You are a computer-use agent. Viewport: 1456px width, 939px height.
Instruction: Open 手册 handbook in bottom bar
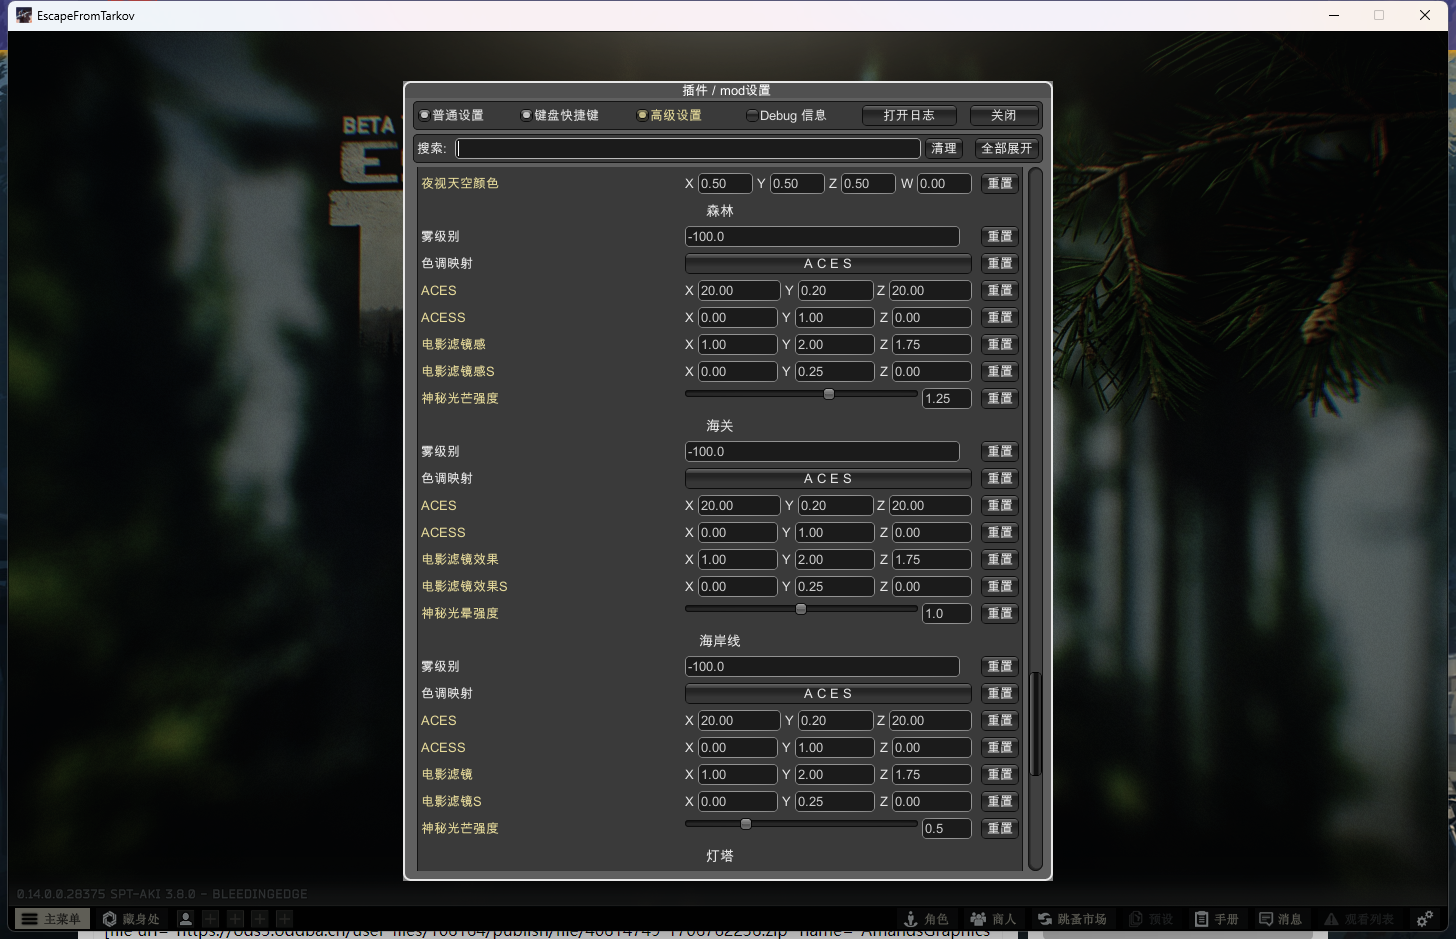click(1217, 919)
